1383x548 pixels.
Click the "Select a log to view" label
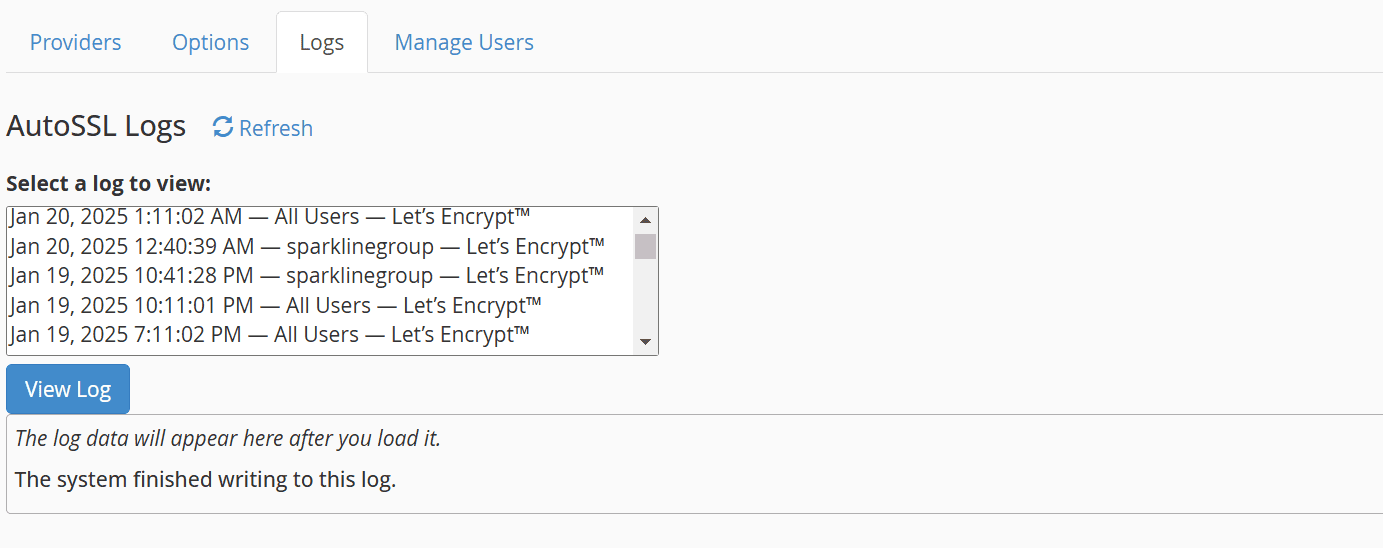(109, 184)
